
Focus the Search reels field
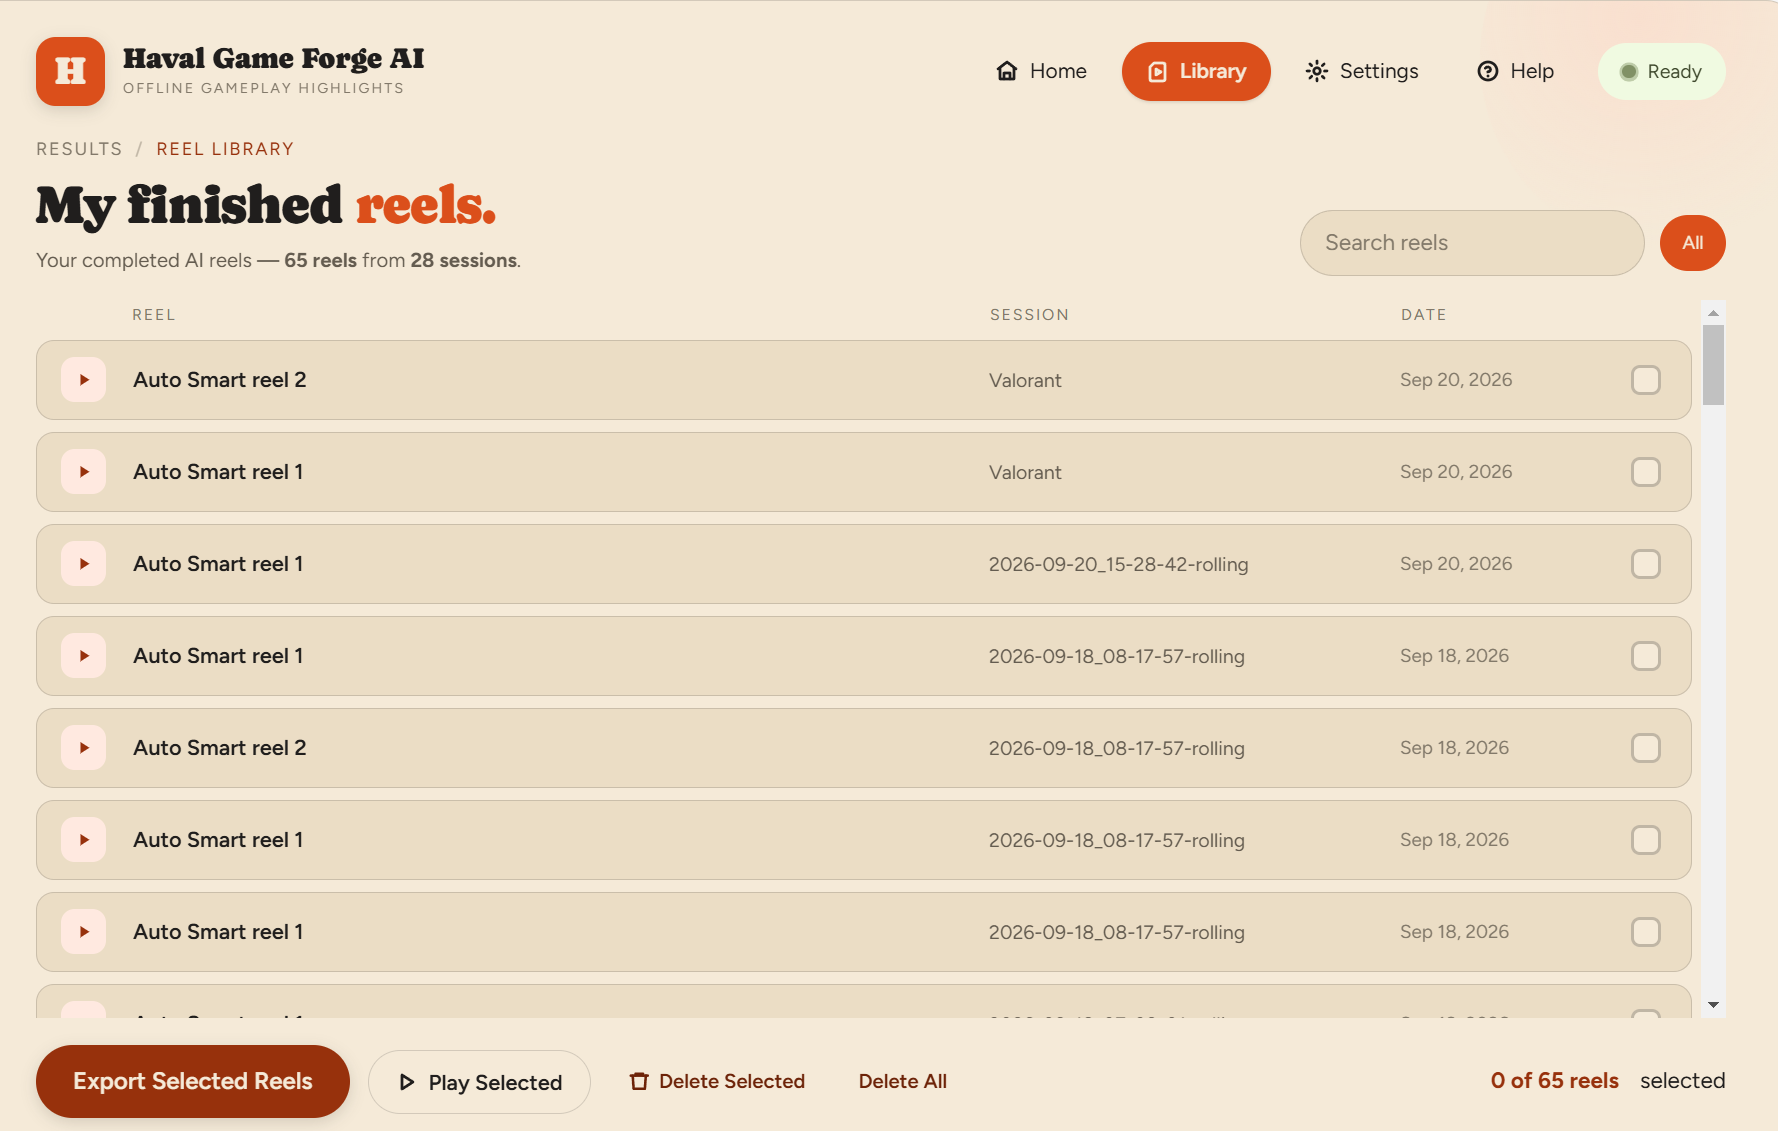point(1472,243)
